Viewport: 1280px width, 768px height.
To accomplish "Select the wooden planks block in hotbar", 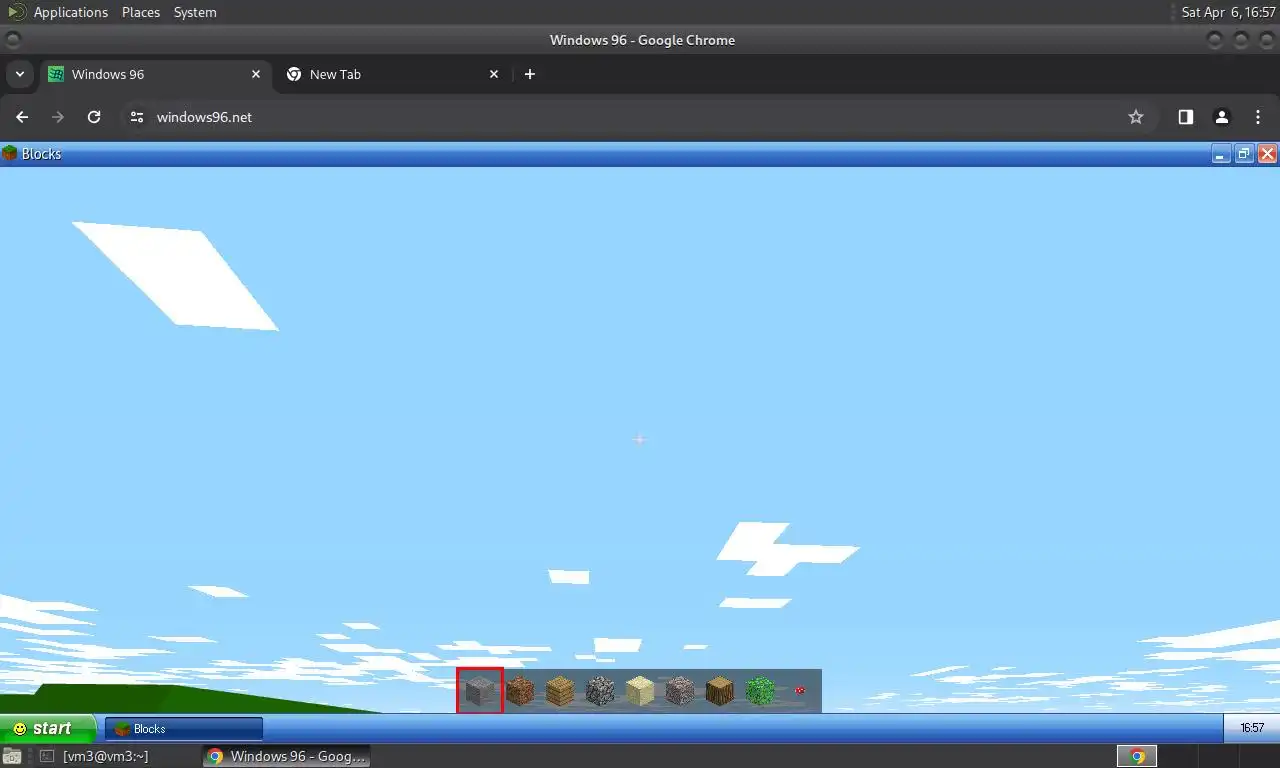I will [560, 691].
